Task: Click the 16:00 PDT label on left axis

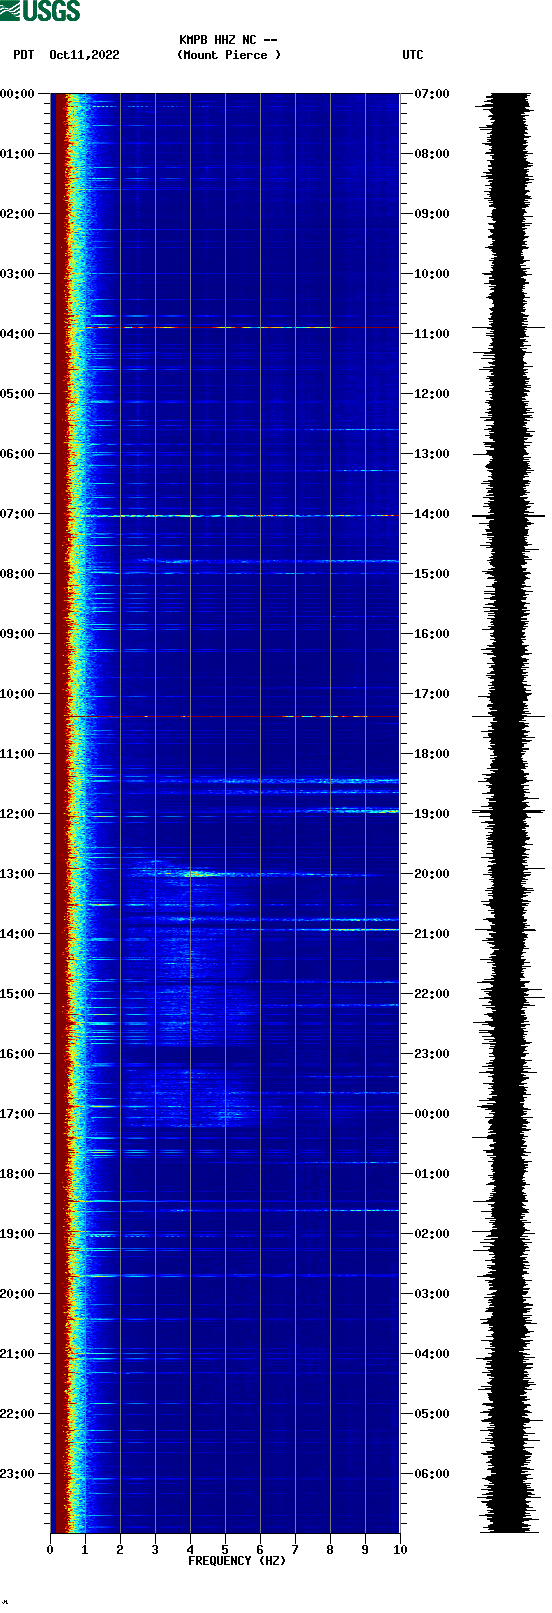Action: (17, 1054)
